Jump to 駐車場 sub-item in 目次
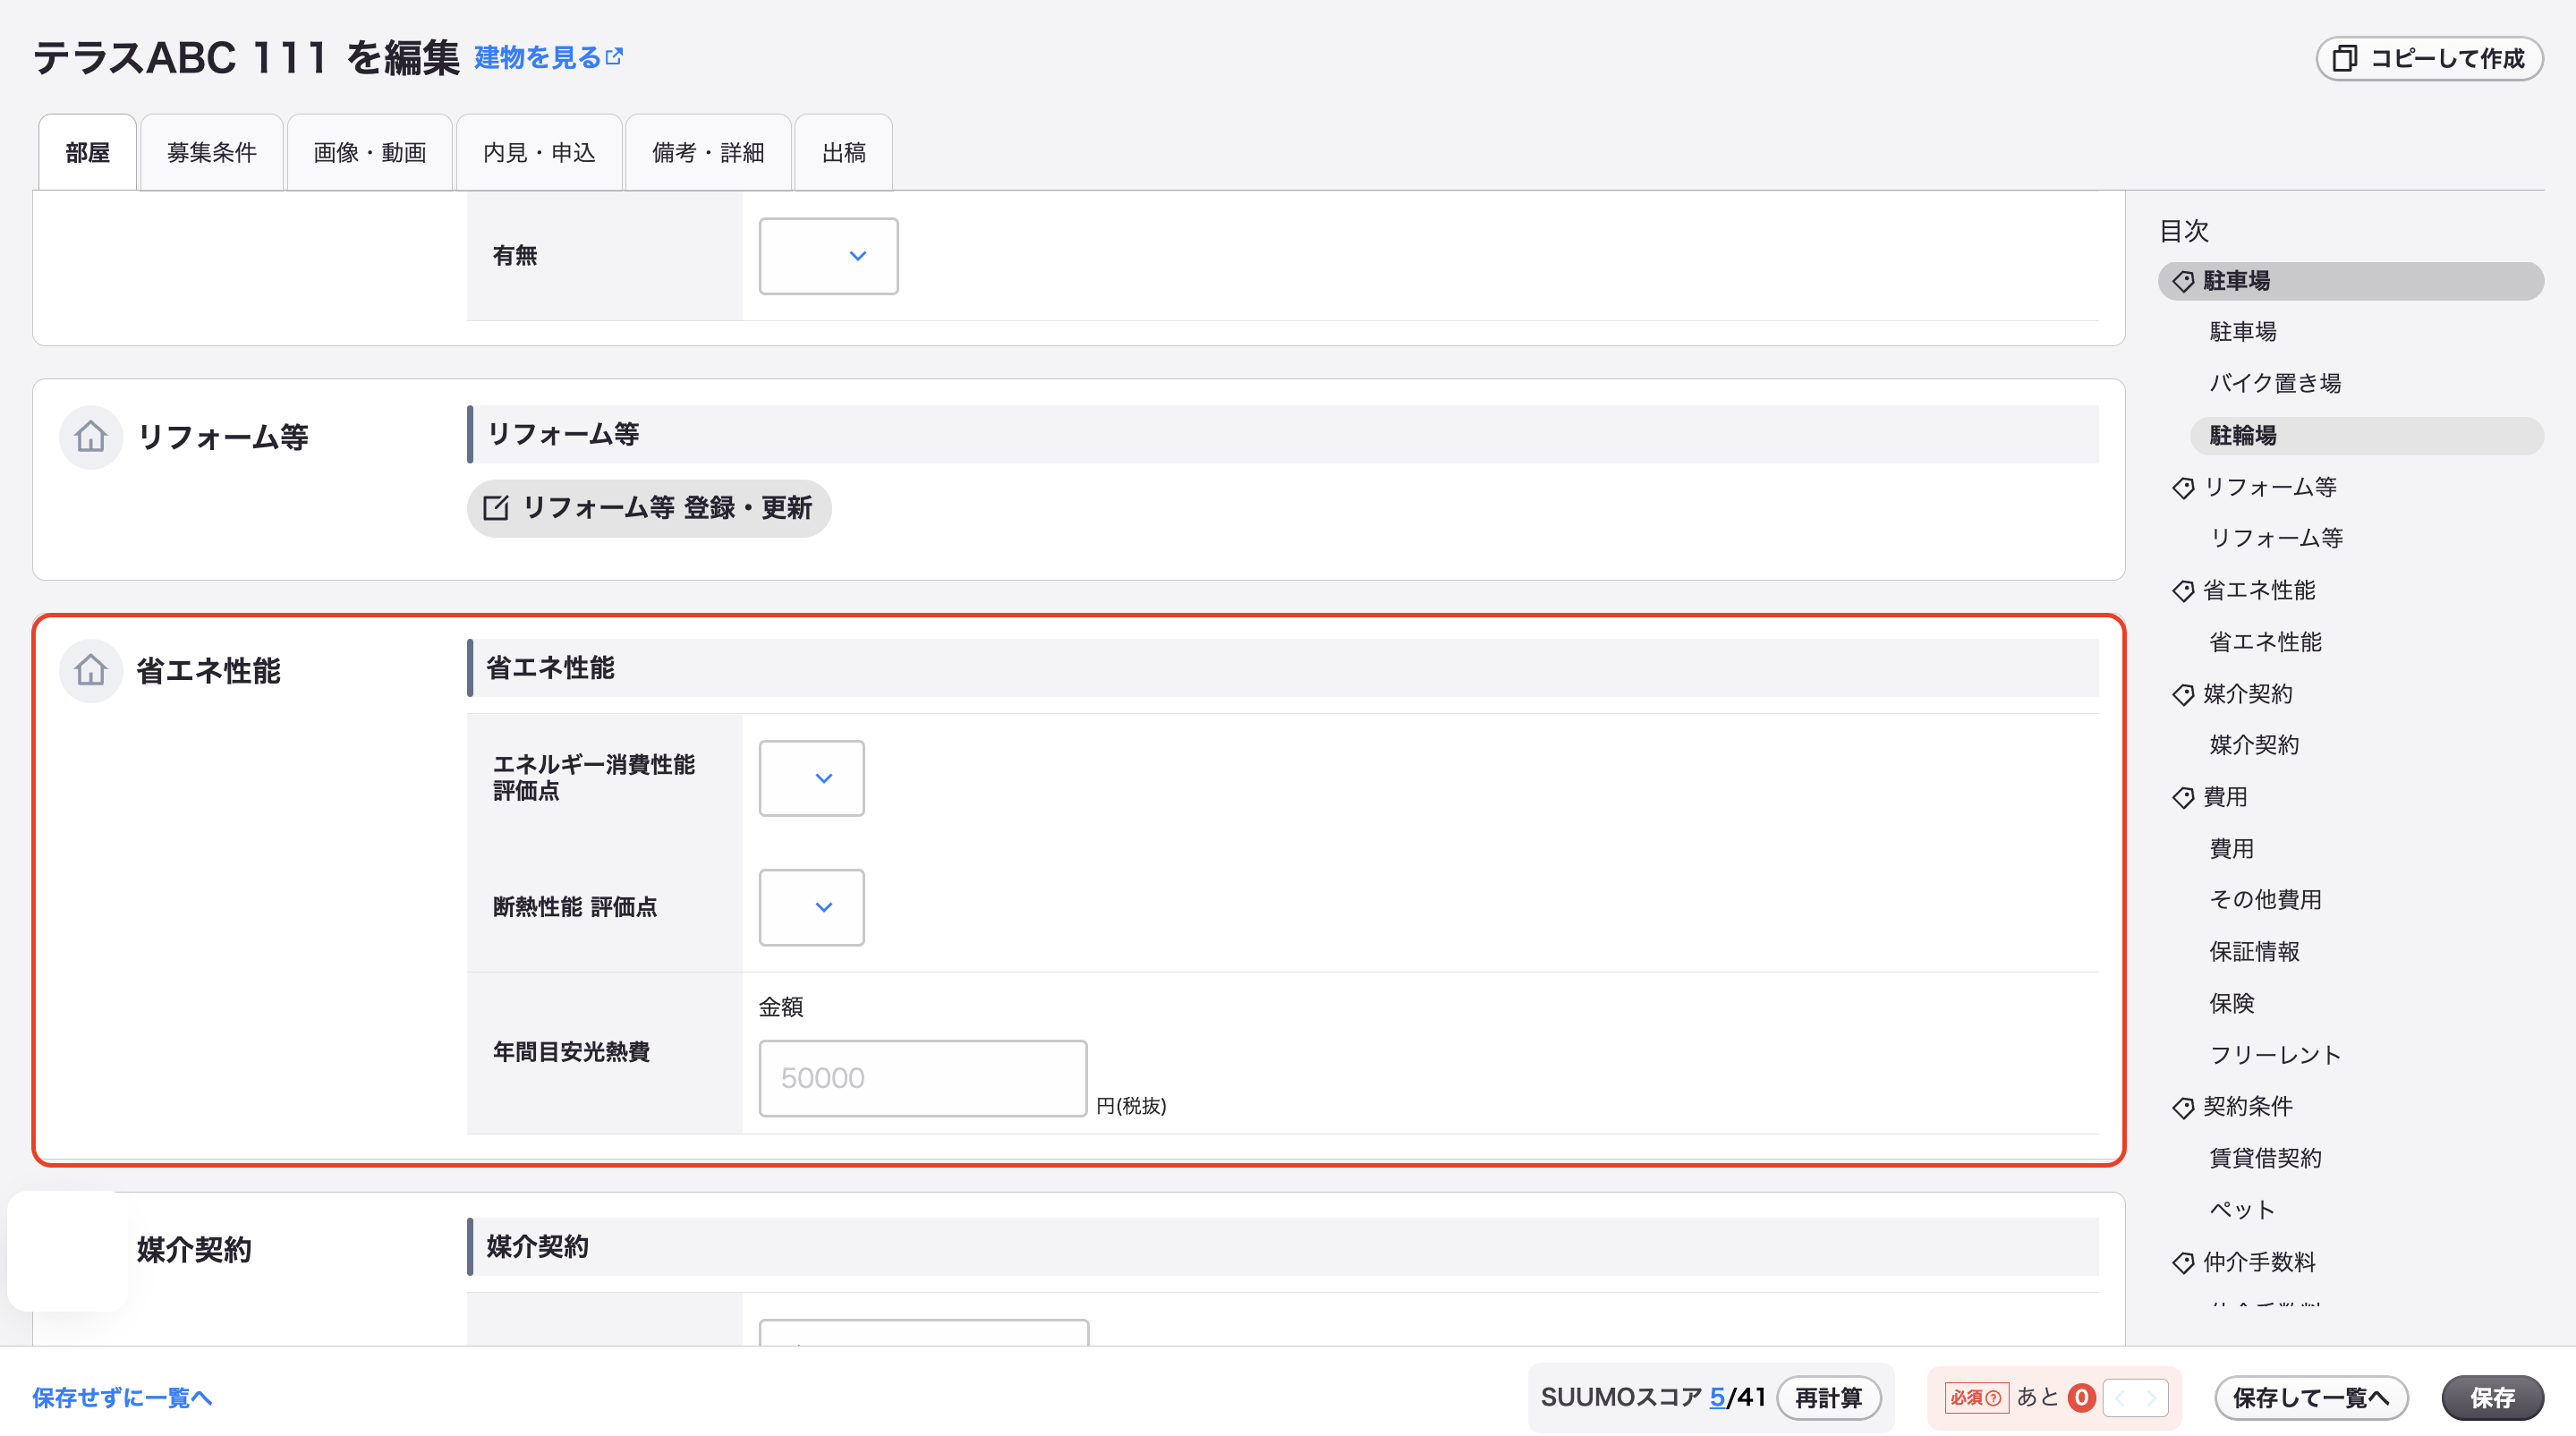2576x1436 pixels. click(2242, 332)
